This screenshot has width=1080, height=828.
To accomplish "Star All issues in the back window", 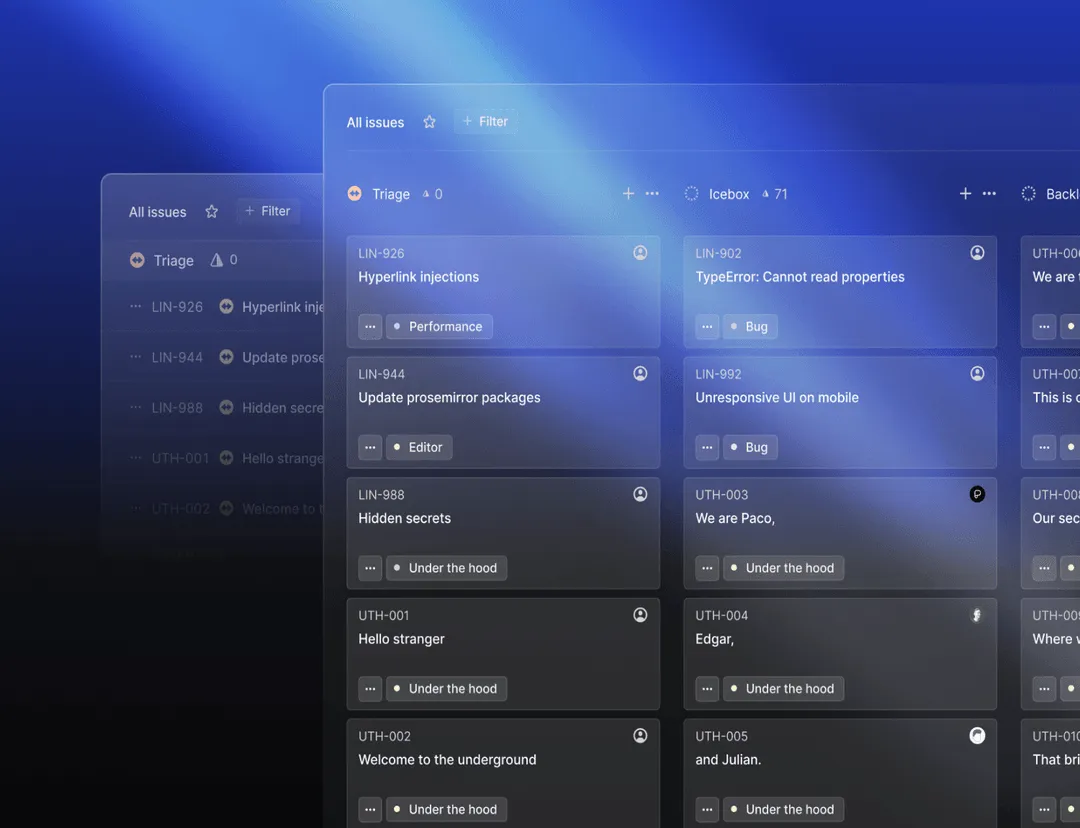I will coord(211,211).
